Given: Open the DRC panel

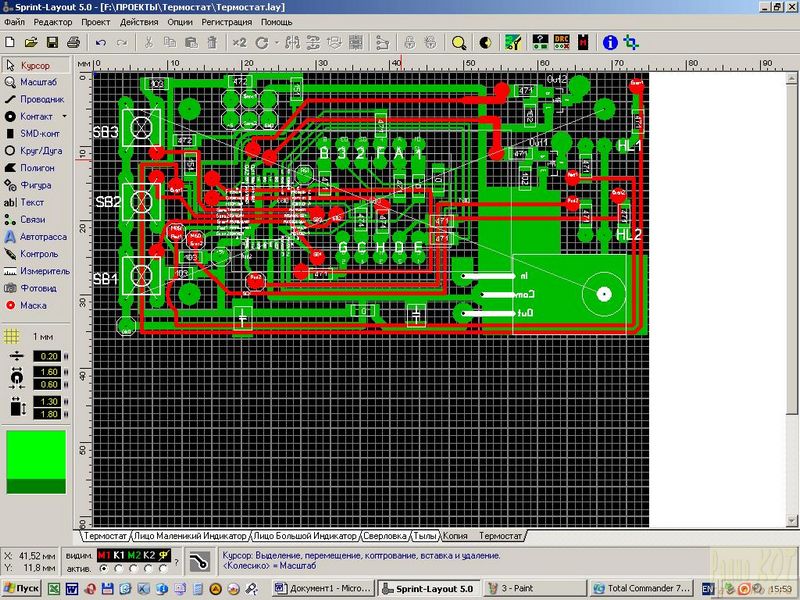Looking at the screenshot, I should click(x=561, y=42).
